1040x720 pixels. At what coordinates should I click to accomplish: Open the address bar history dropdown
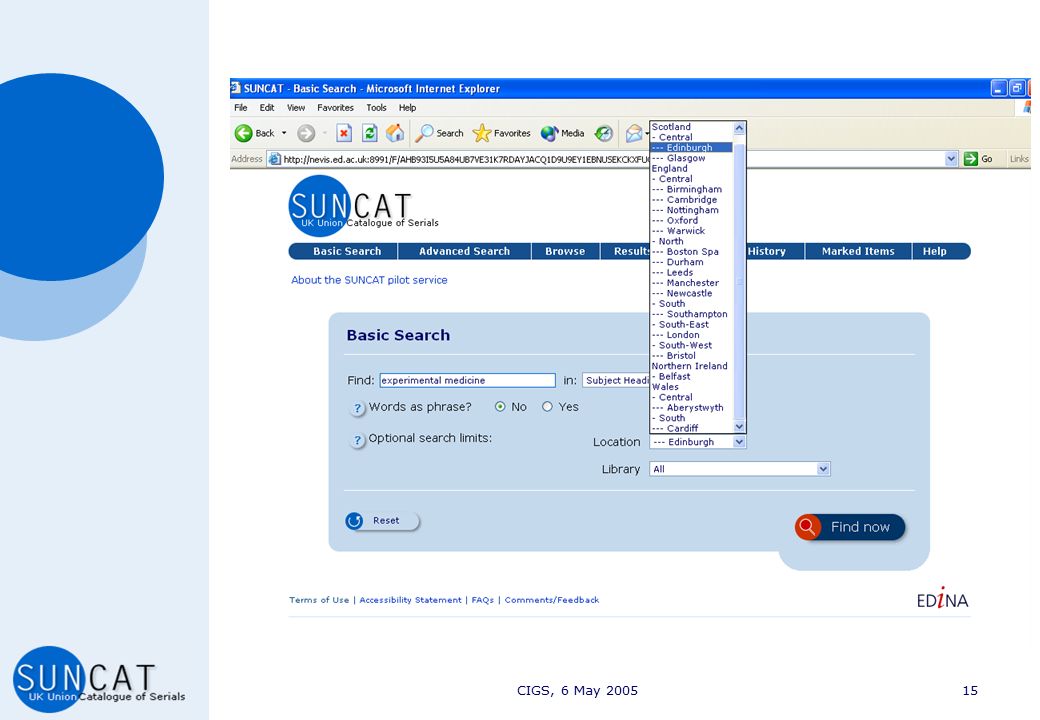(951, 158)
